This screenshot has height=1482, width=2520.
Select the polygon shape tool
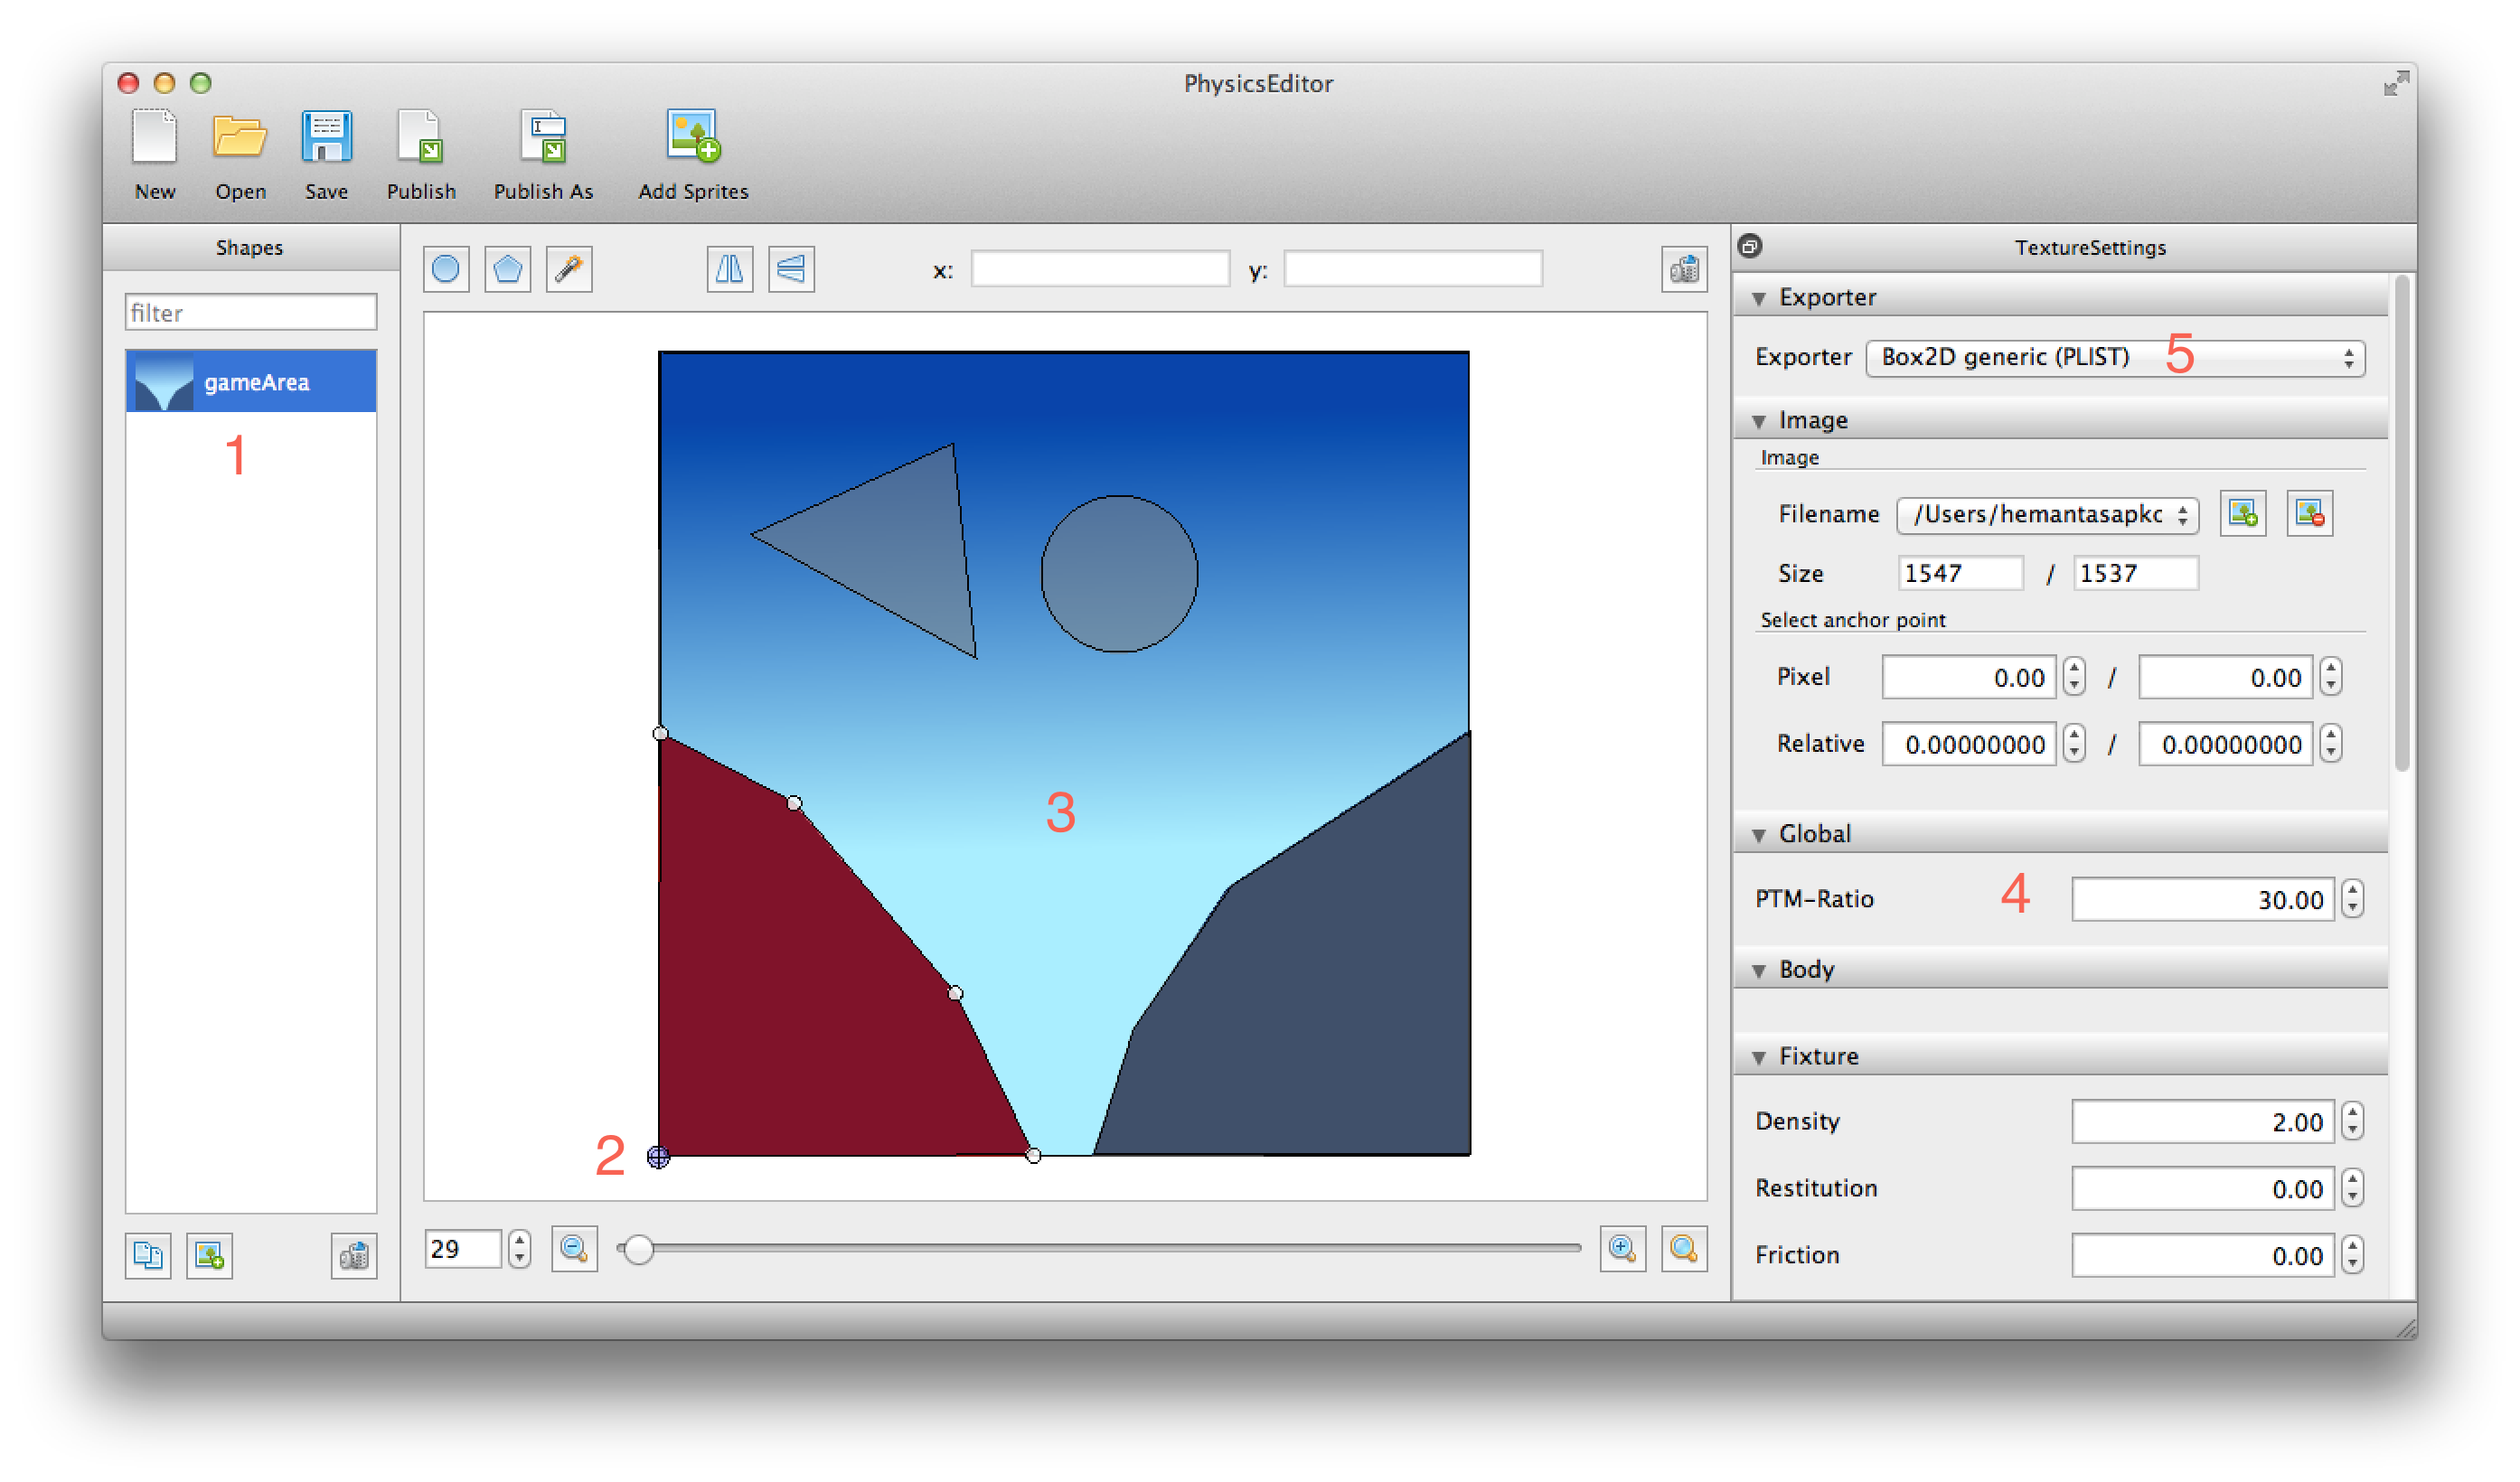[508, 269]
